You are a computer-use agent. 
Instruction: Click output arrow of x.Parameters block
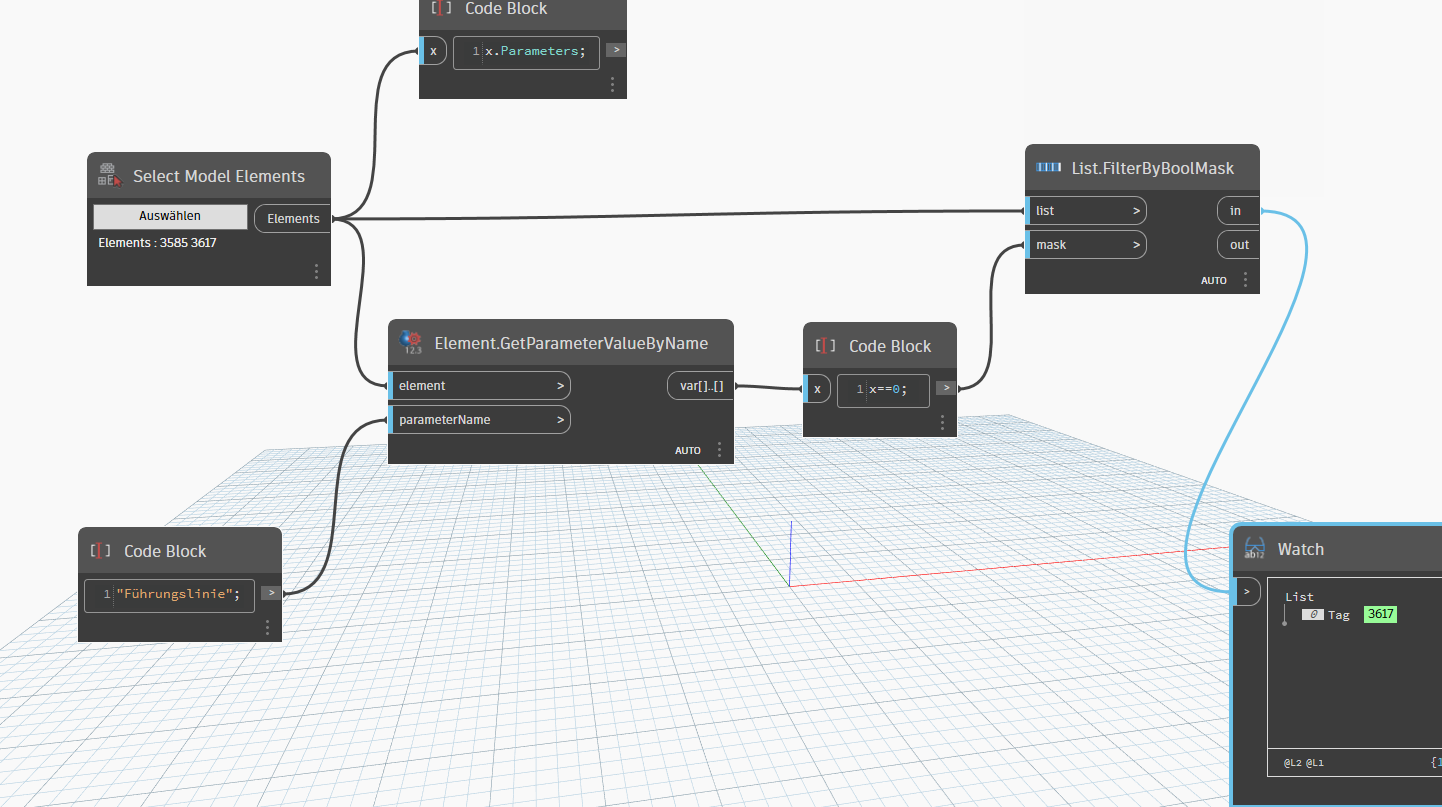616,49
